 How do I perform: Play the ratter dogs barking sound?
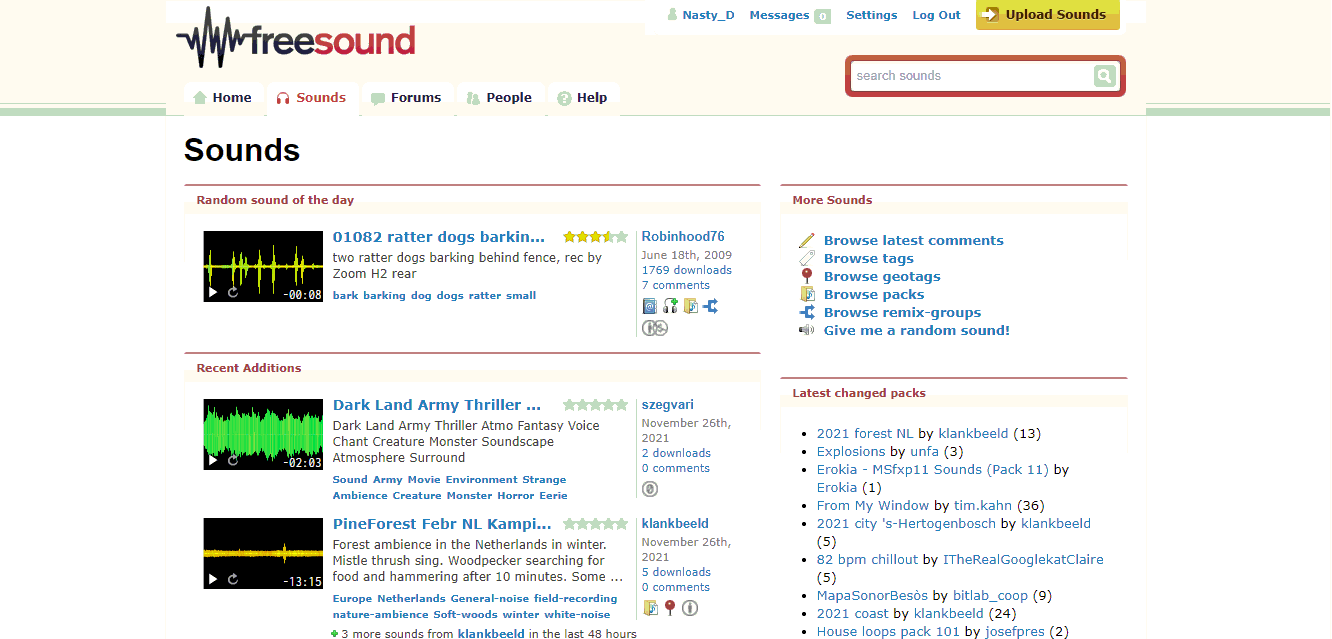tap(212, 292)
